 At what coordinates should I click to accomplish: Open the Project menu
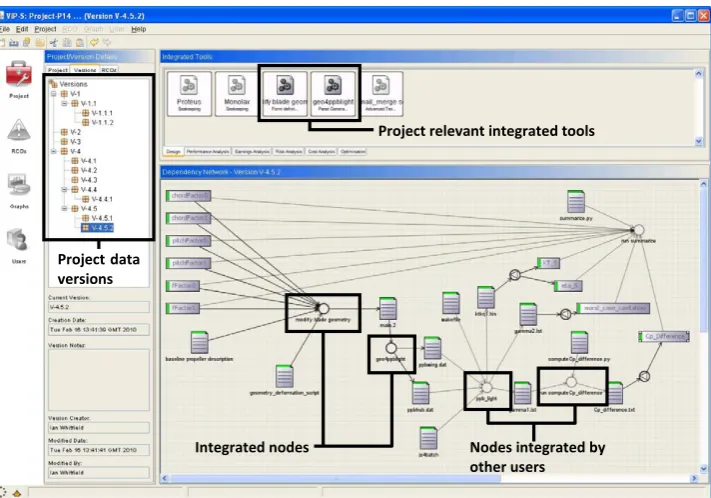coord(45,29)
